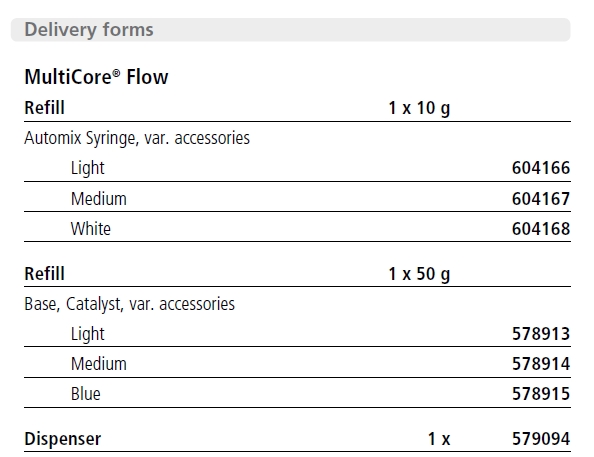
Task: Click the Medium row under 50 g refill
Action: click(x=297, y=364)
